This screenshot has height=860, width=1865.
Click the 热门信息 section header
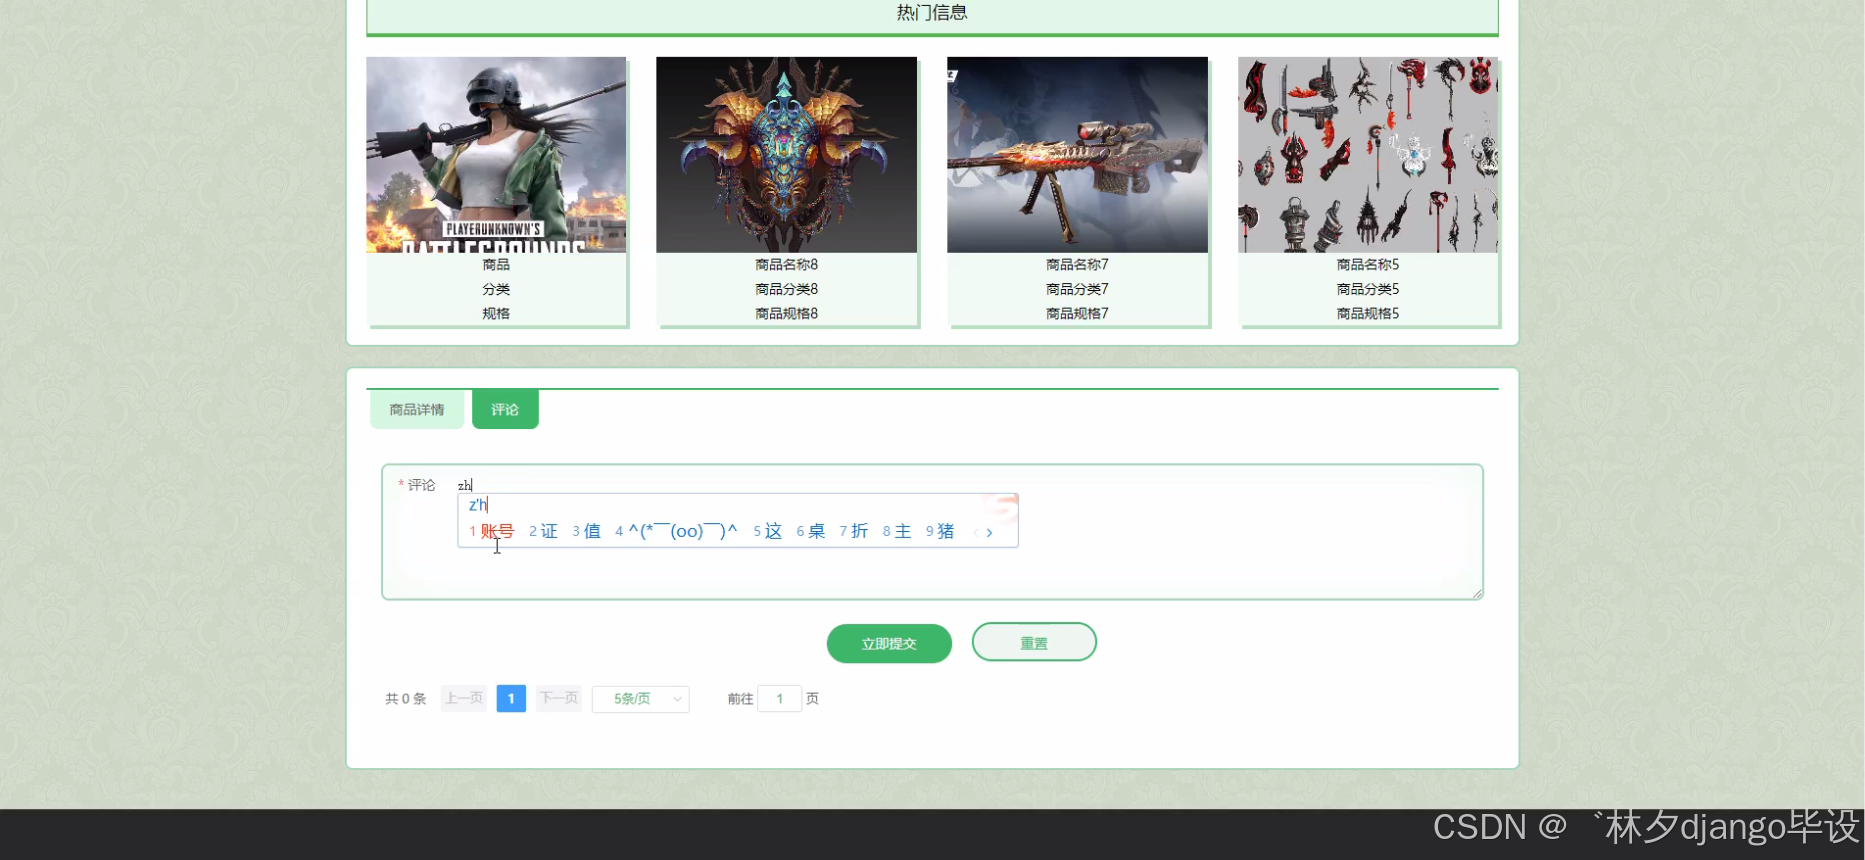[932, 14]
